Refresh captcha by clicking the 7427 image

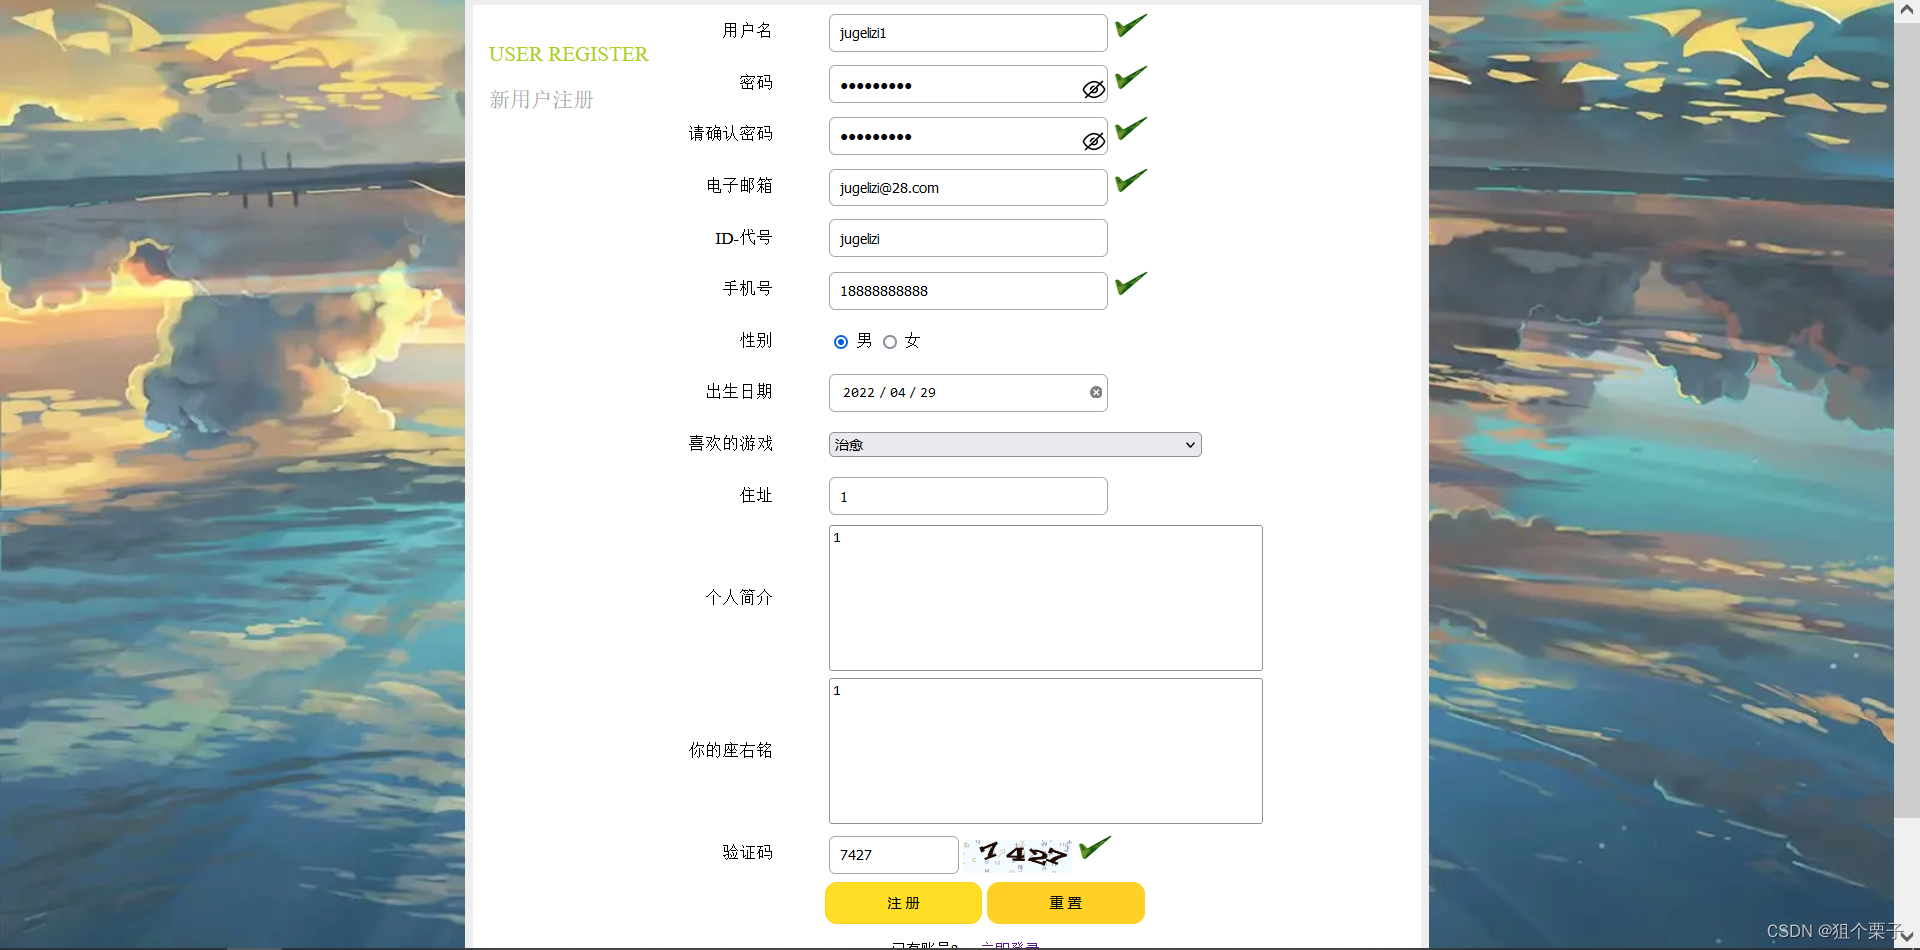pos(1018,855)
